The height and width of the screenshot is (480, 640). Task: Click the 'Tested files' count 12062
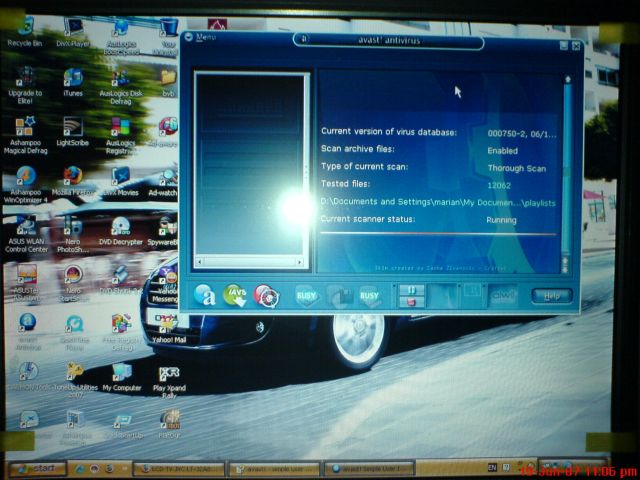[499, 185]
